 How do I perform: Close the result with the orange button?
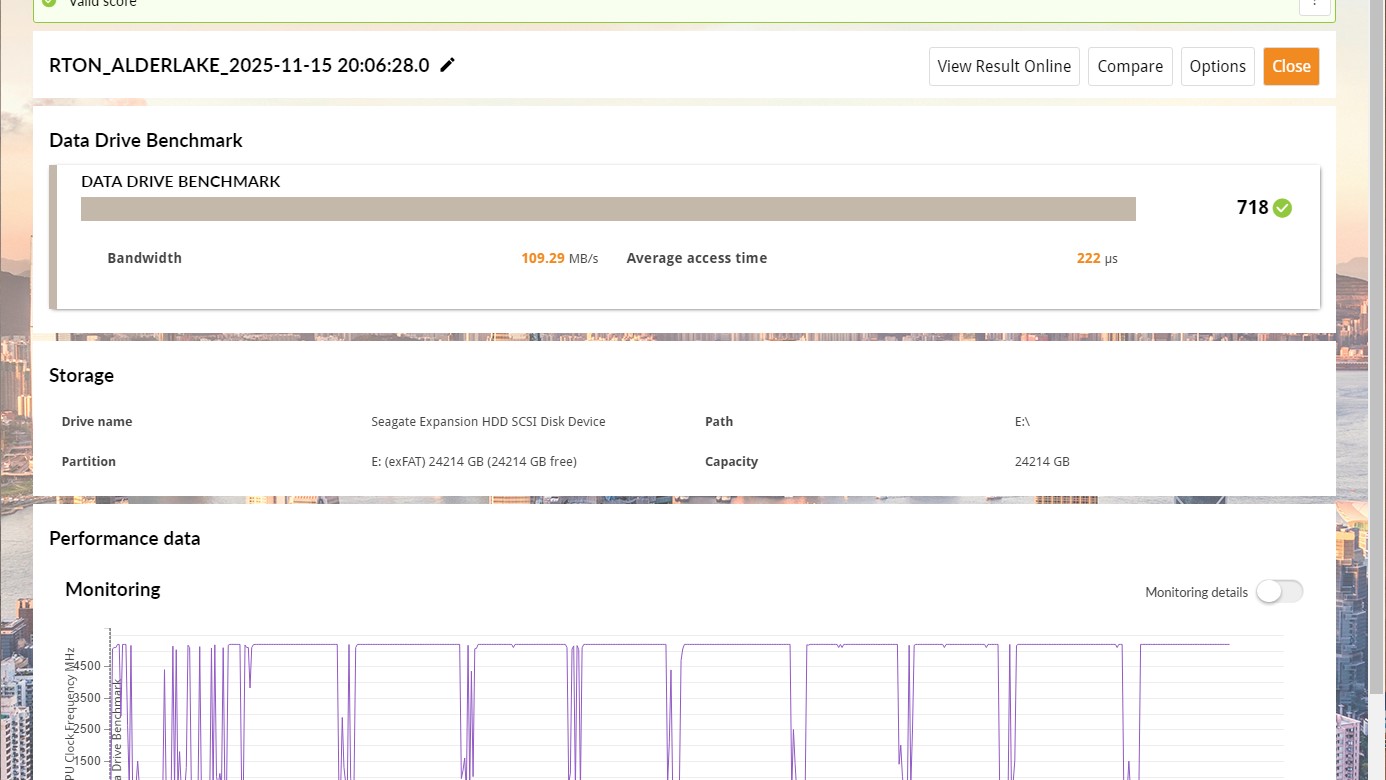[1290, 66]
